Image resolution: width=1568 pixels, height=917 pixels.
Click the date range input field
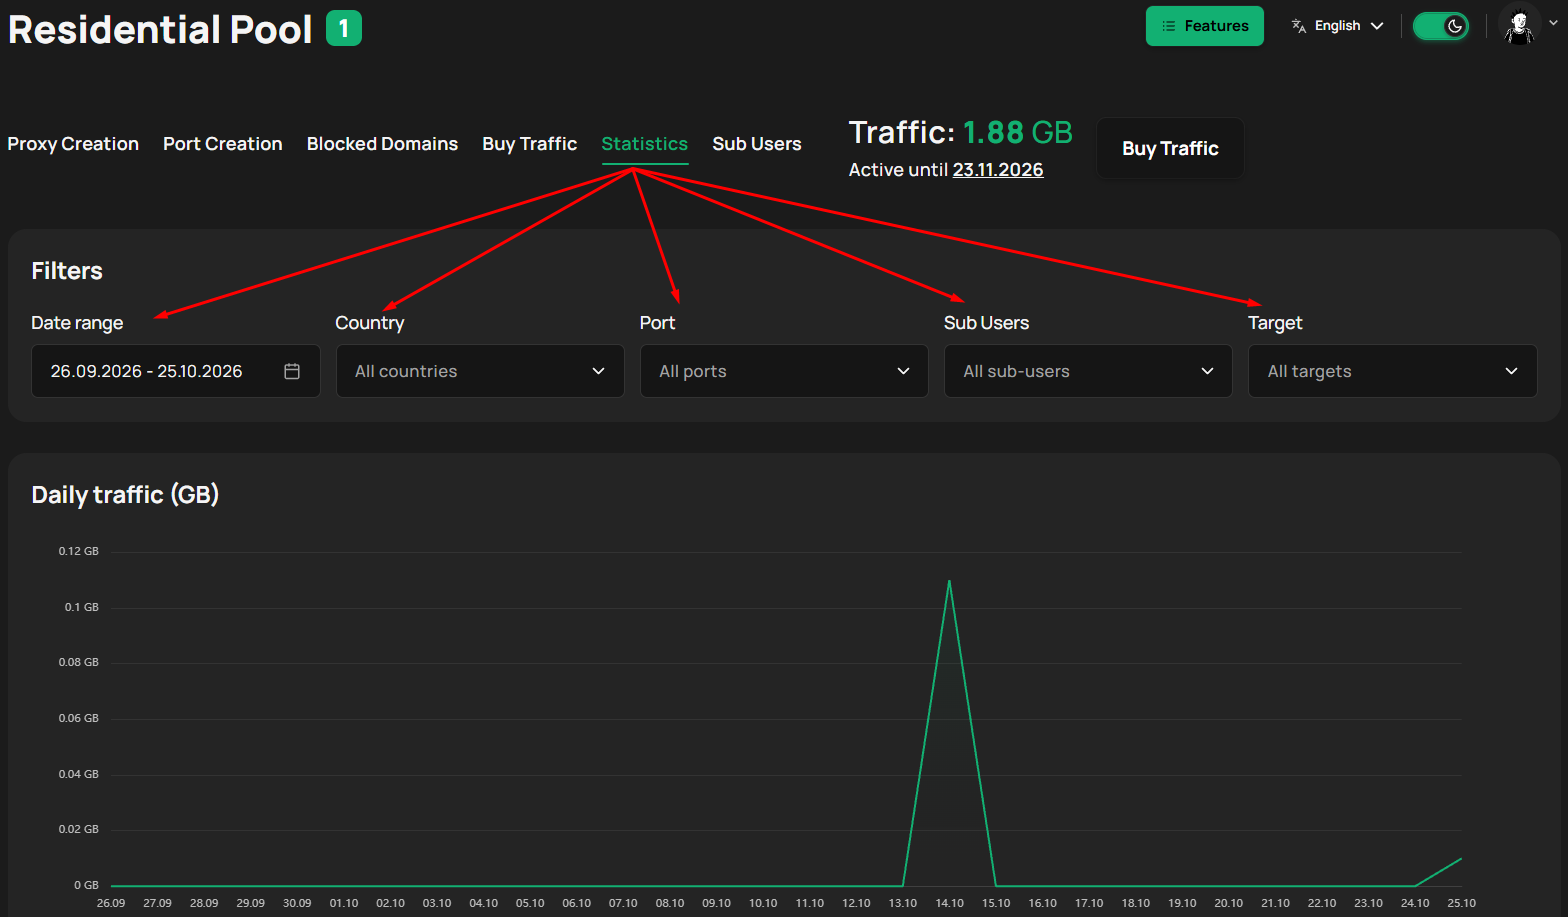pos(176,371)
